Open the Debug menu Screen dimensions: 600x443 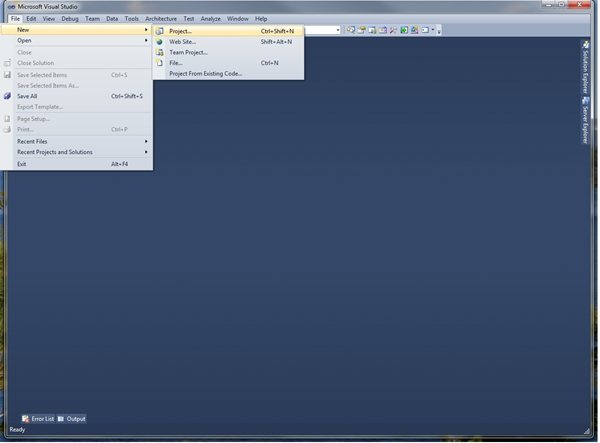pyautogui.click(x=70, y=19)
